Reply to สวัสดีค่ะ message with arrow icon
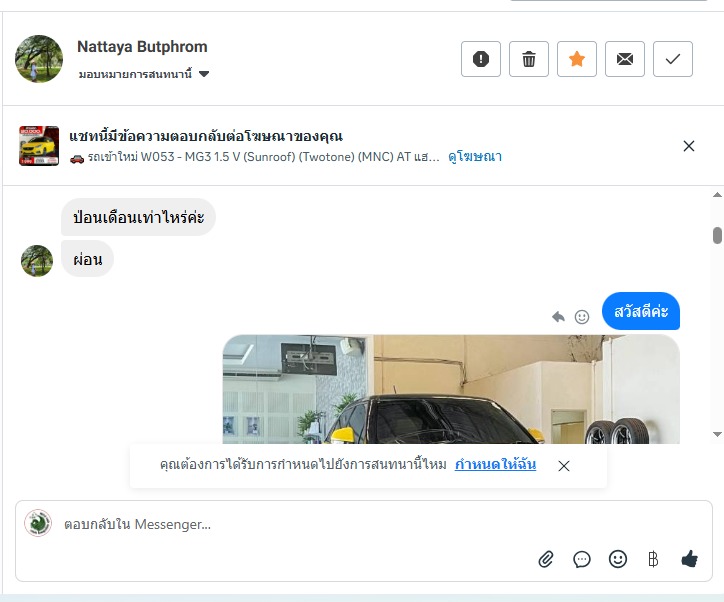724x602 pixels. 558,317
